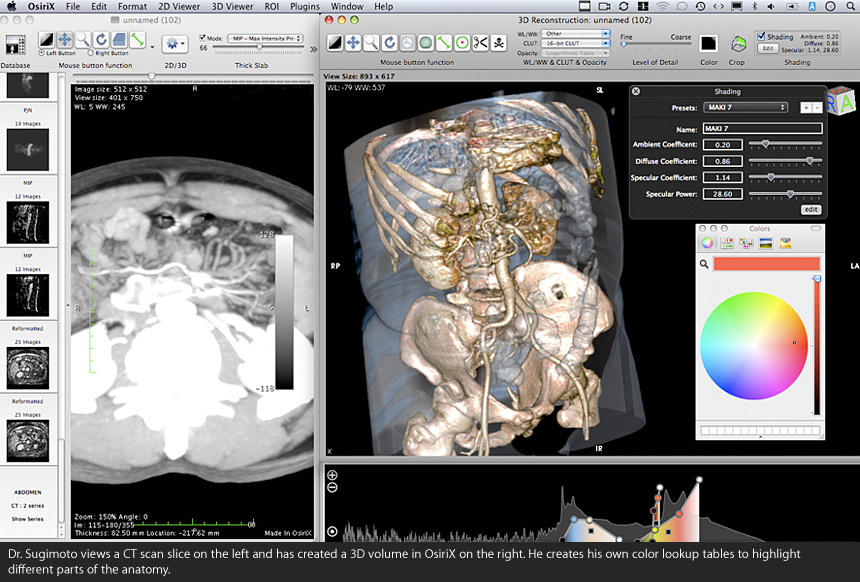This screenshot has width=860, height=582.
Task: Click the edit button in Shading panel
Action: (x=811, y=209)
